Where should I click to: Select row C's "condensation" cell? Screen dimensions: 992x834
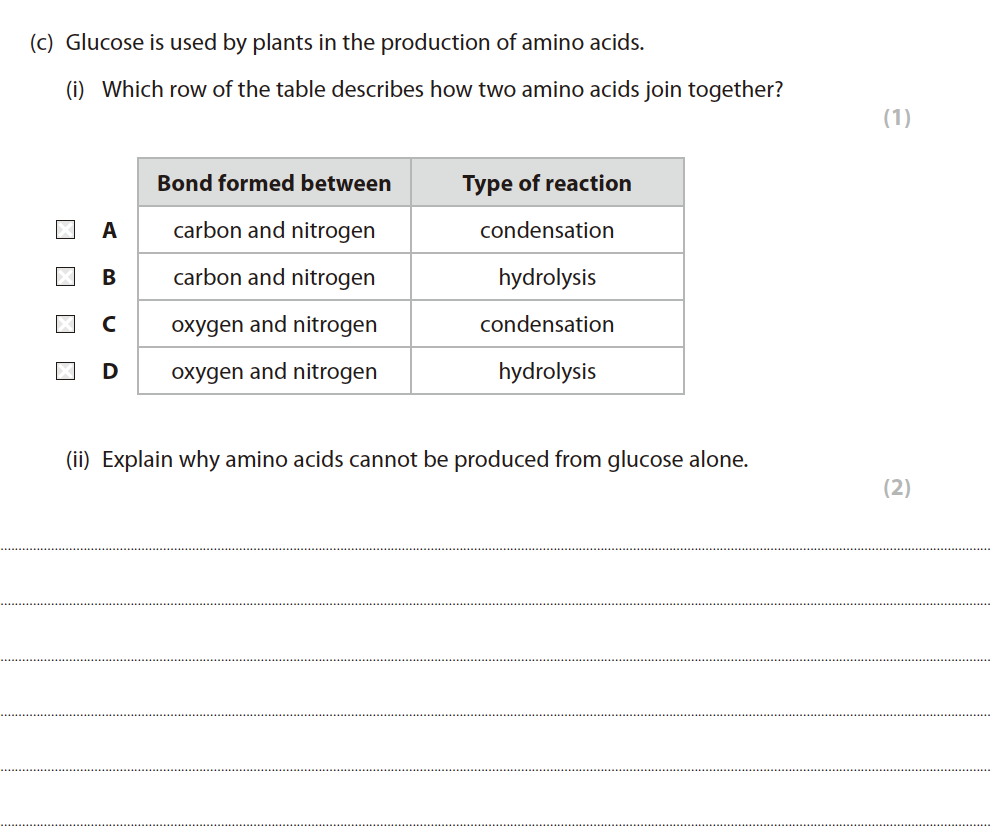tap(547, 324)
